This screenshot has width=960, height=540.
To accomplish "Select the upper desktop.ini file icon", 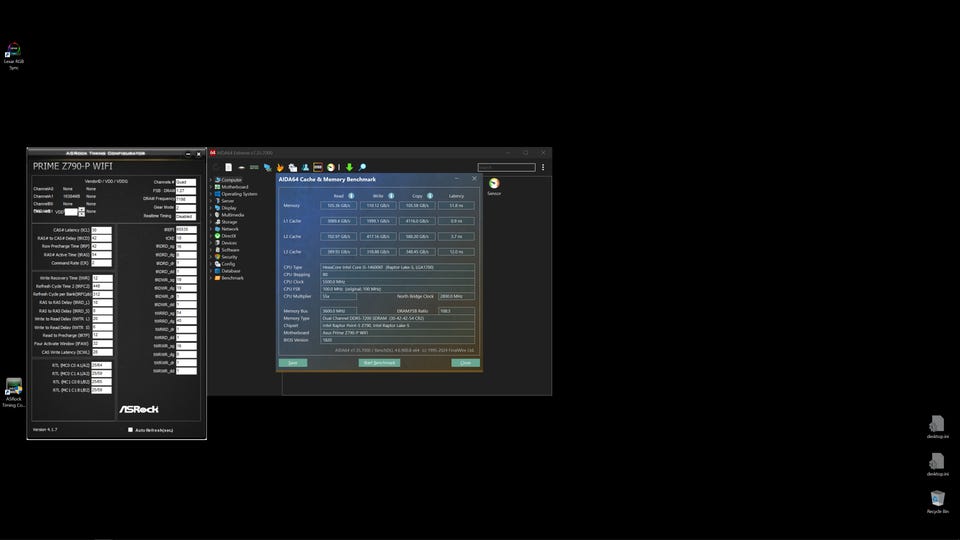I will coord(937,427).
